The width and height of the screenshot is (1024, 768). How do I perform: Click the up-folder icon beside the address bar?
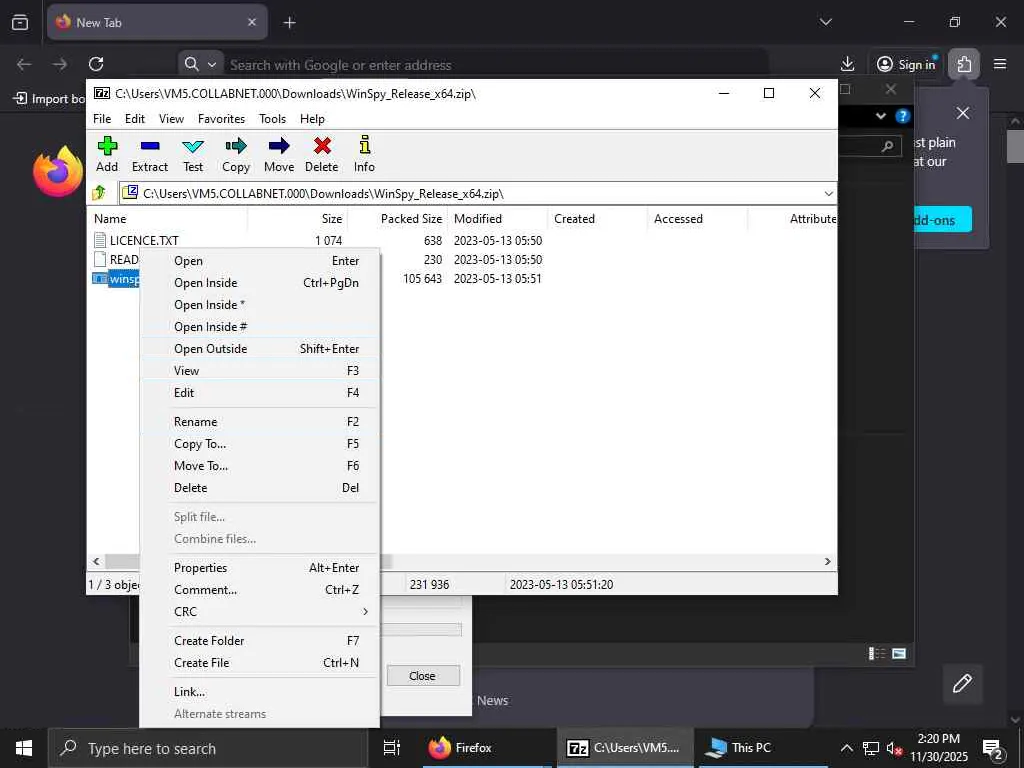(x=99, y=193)
